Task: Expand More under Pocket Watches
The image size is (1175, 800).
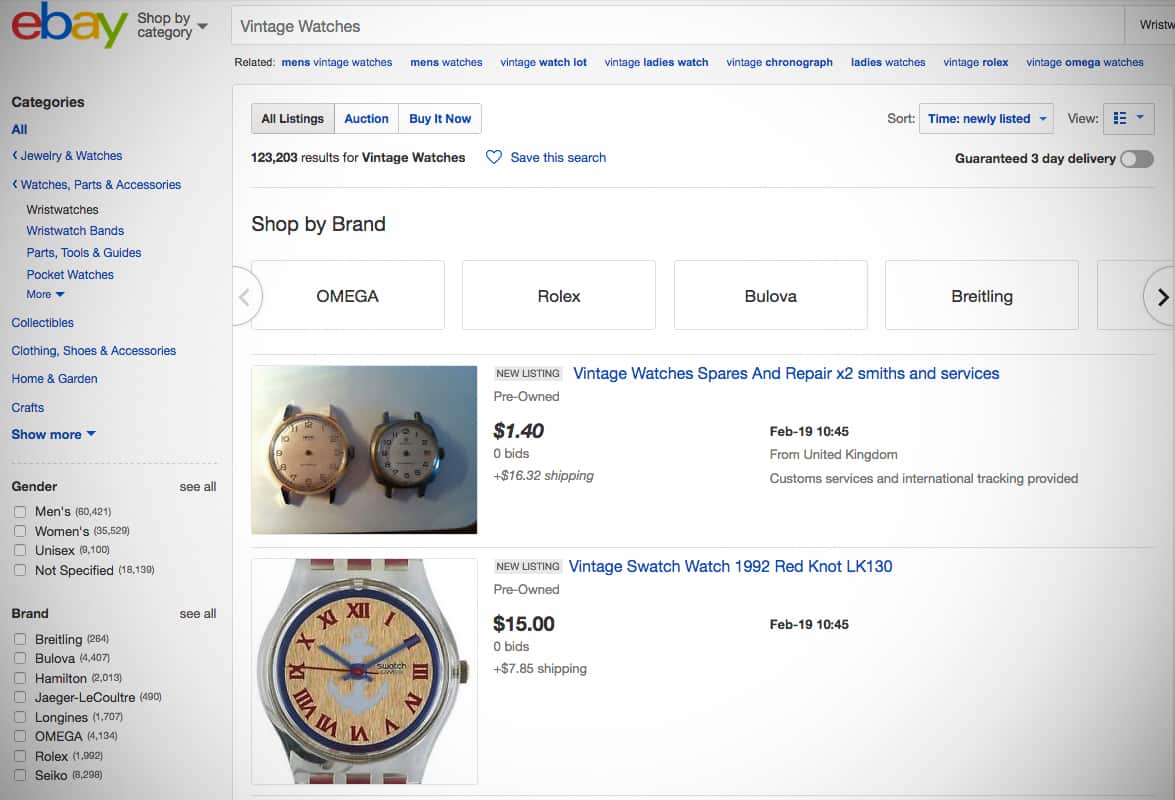Action: pyautogui.click(x=40, y=294)
